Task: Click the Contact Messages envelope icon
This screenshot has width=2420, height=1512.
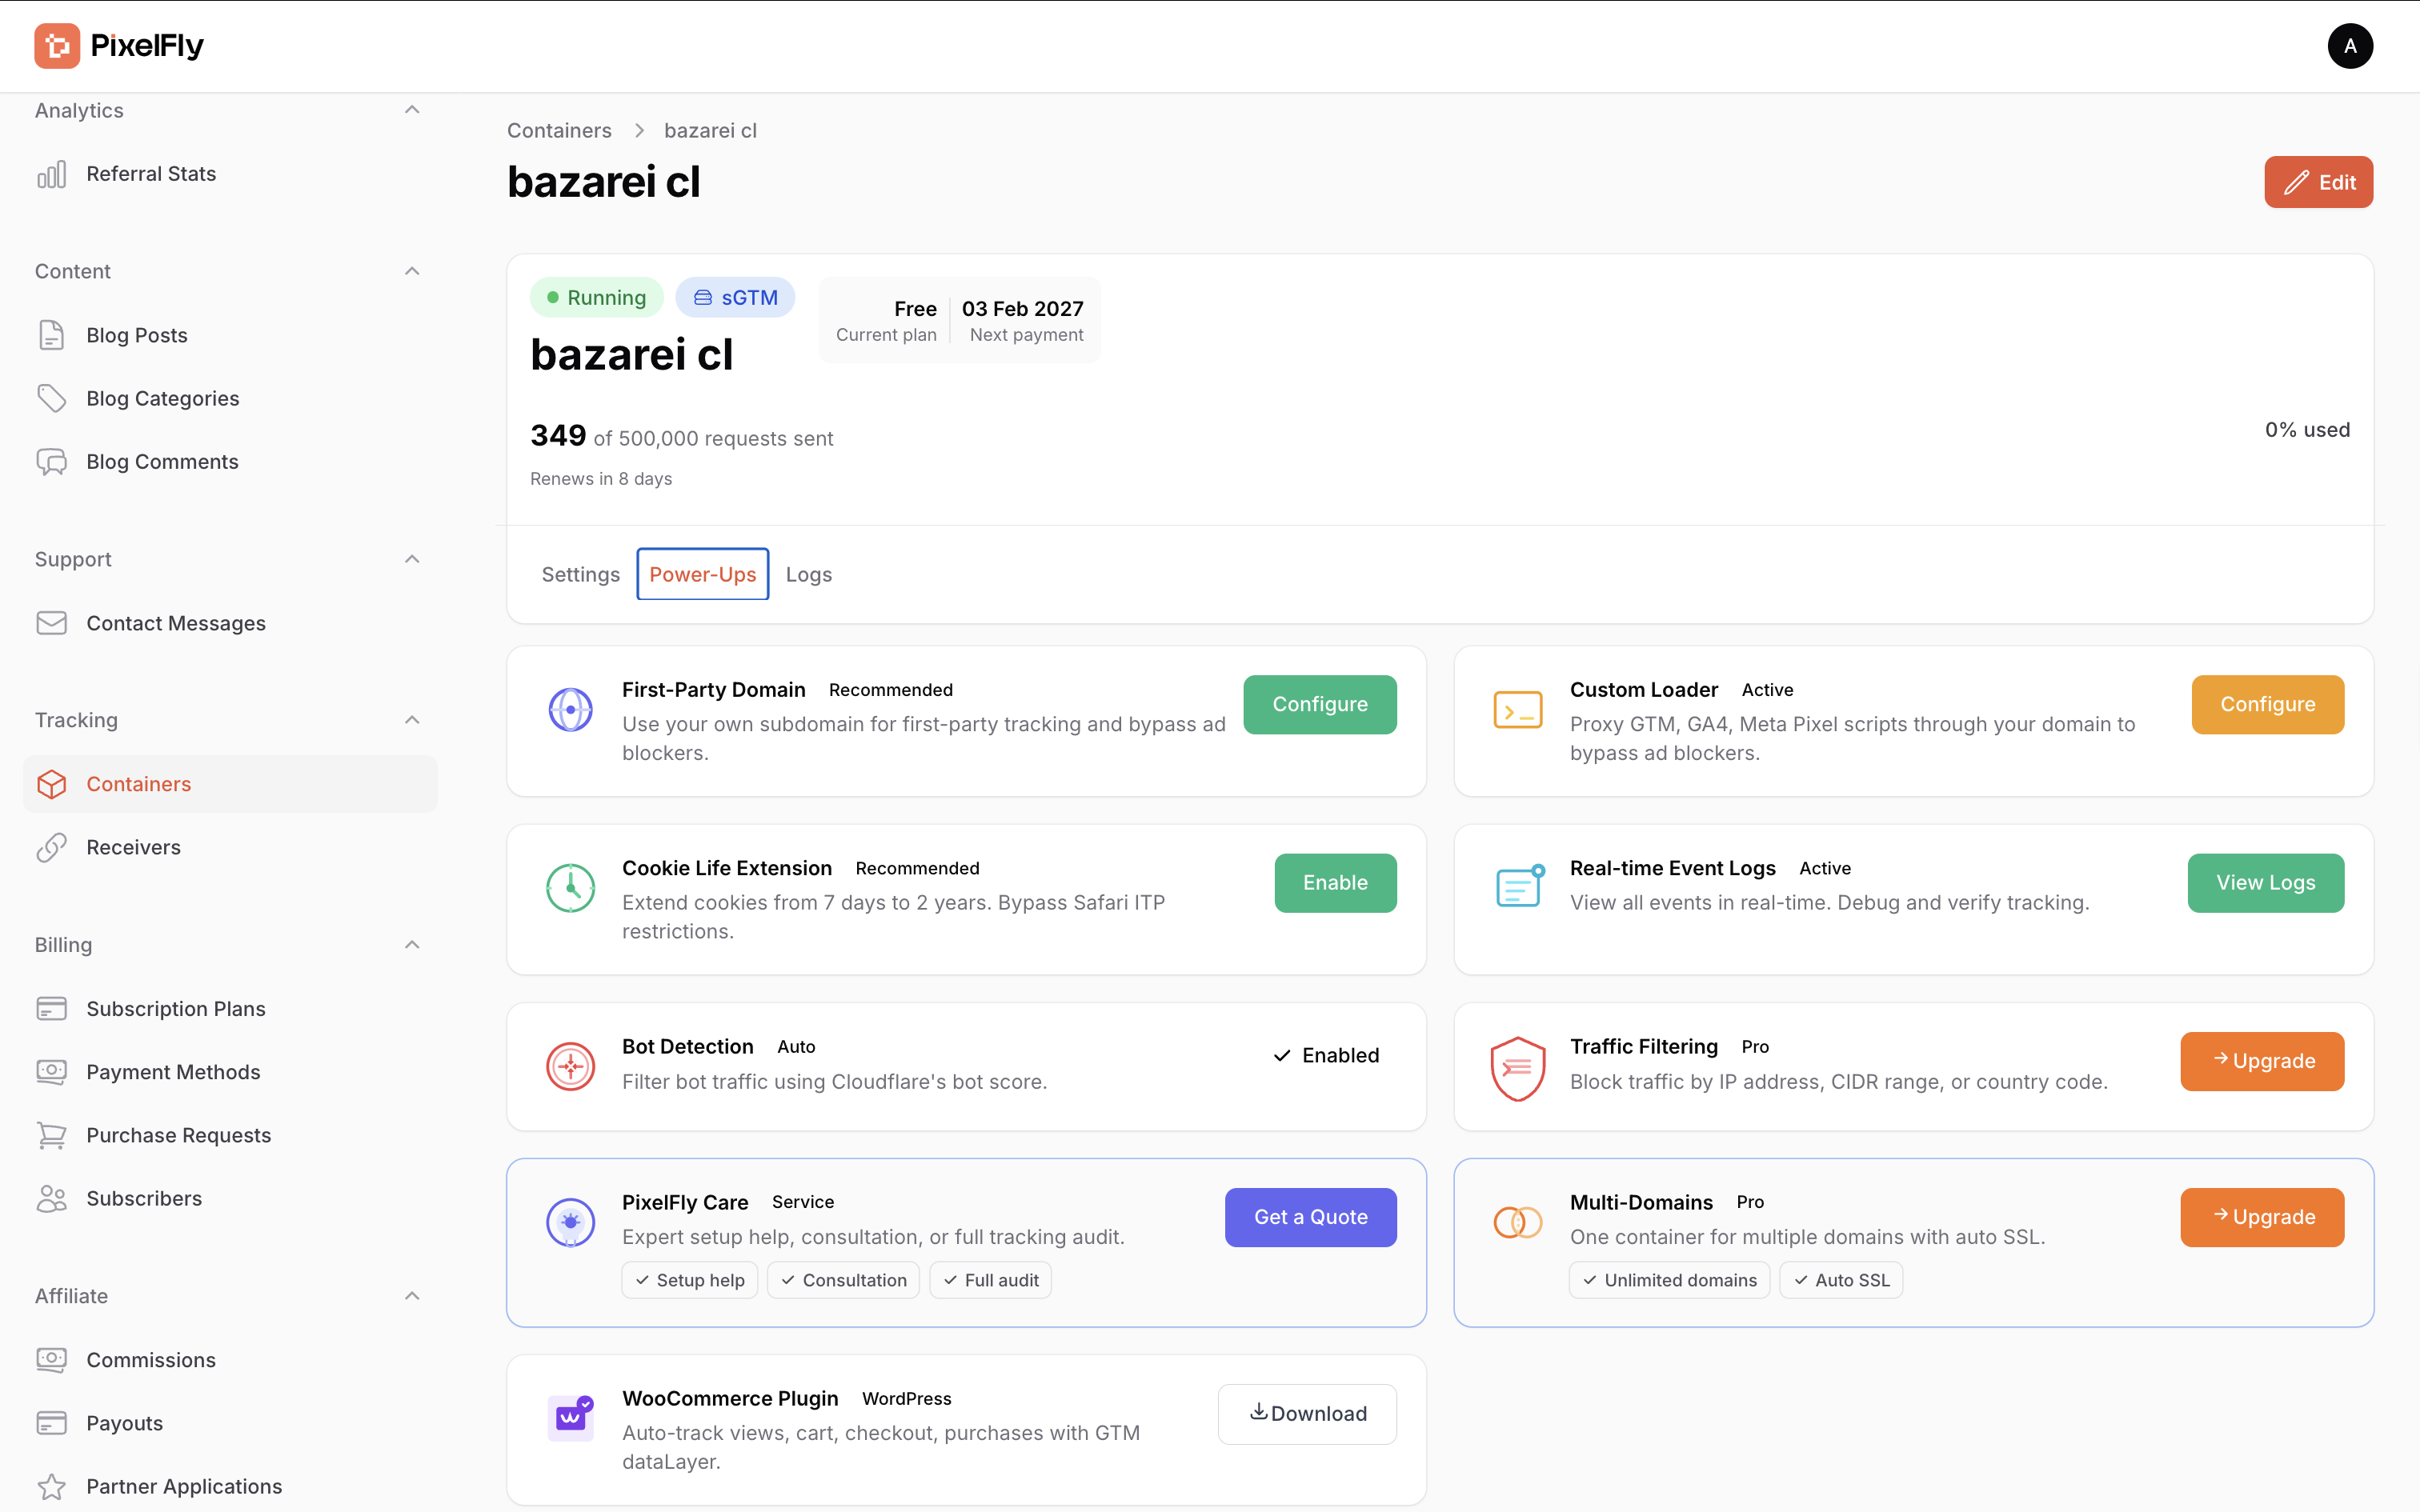Action: (51, 623)
